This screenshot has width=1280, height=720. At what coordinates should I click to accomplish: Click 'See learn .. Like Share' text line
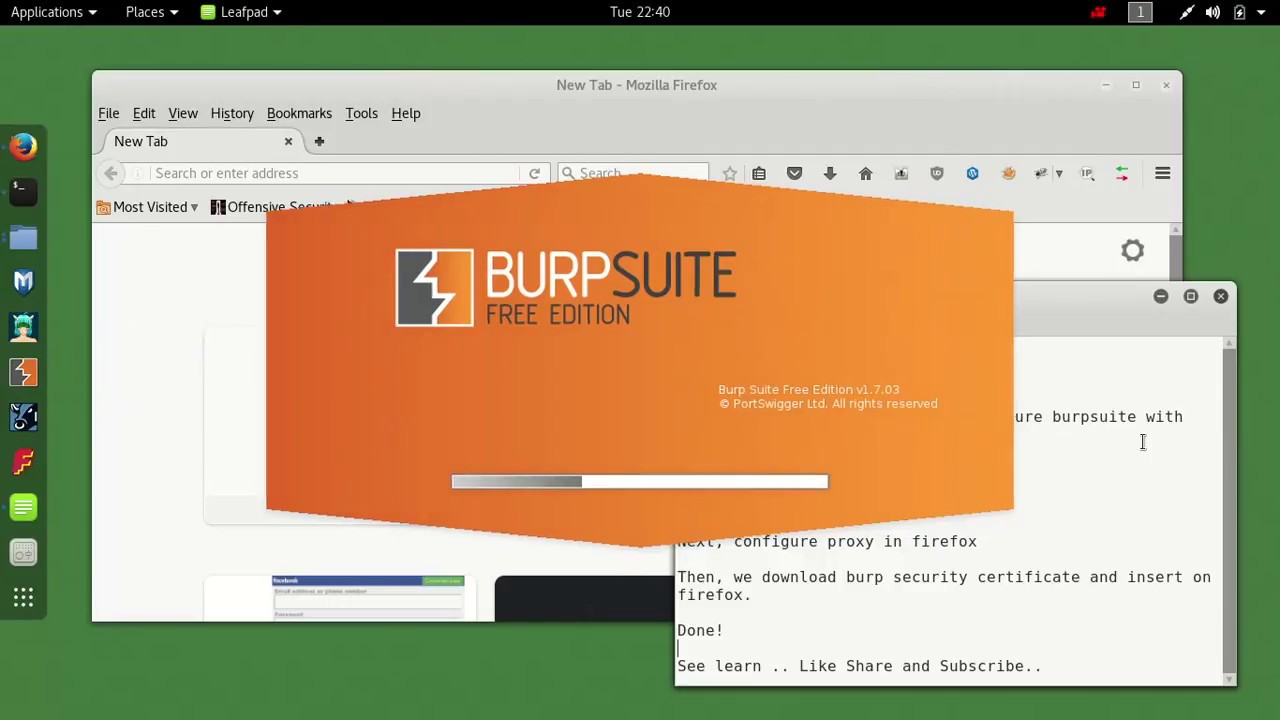pyautogui.click(x=859, y=666)
